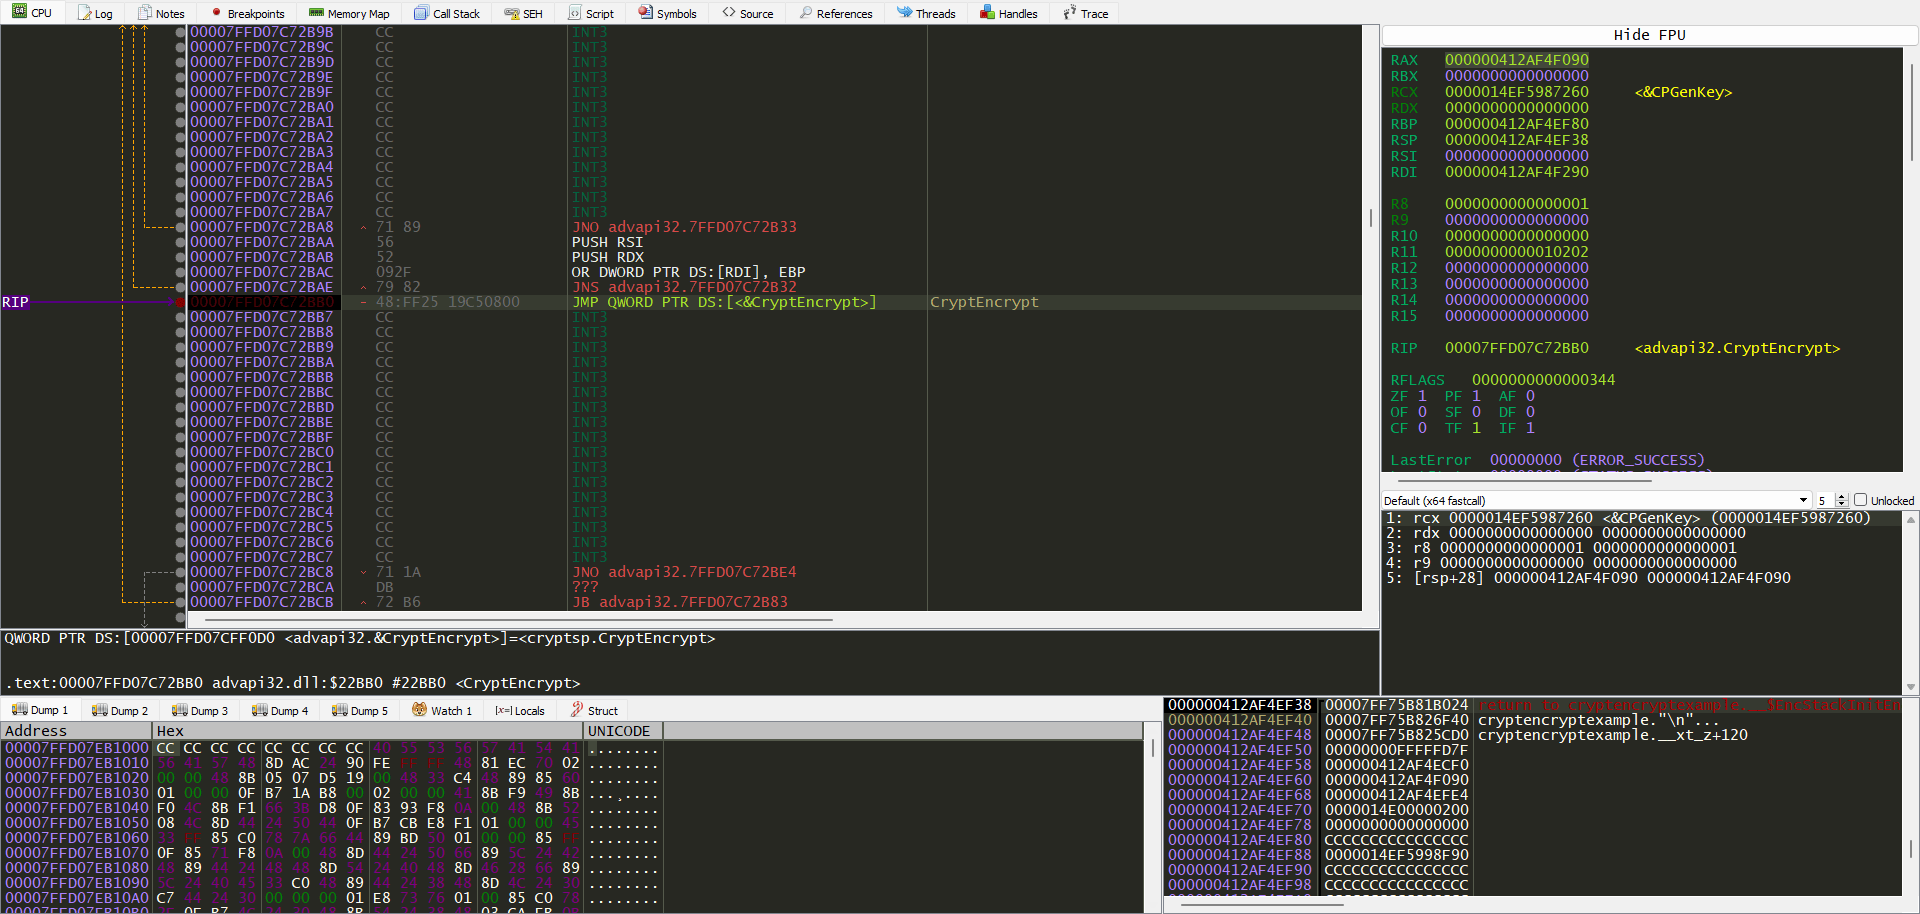Open the Trace tab
This screenshot has width=1920, height=914.
point(1086,13)
